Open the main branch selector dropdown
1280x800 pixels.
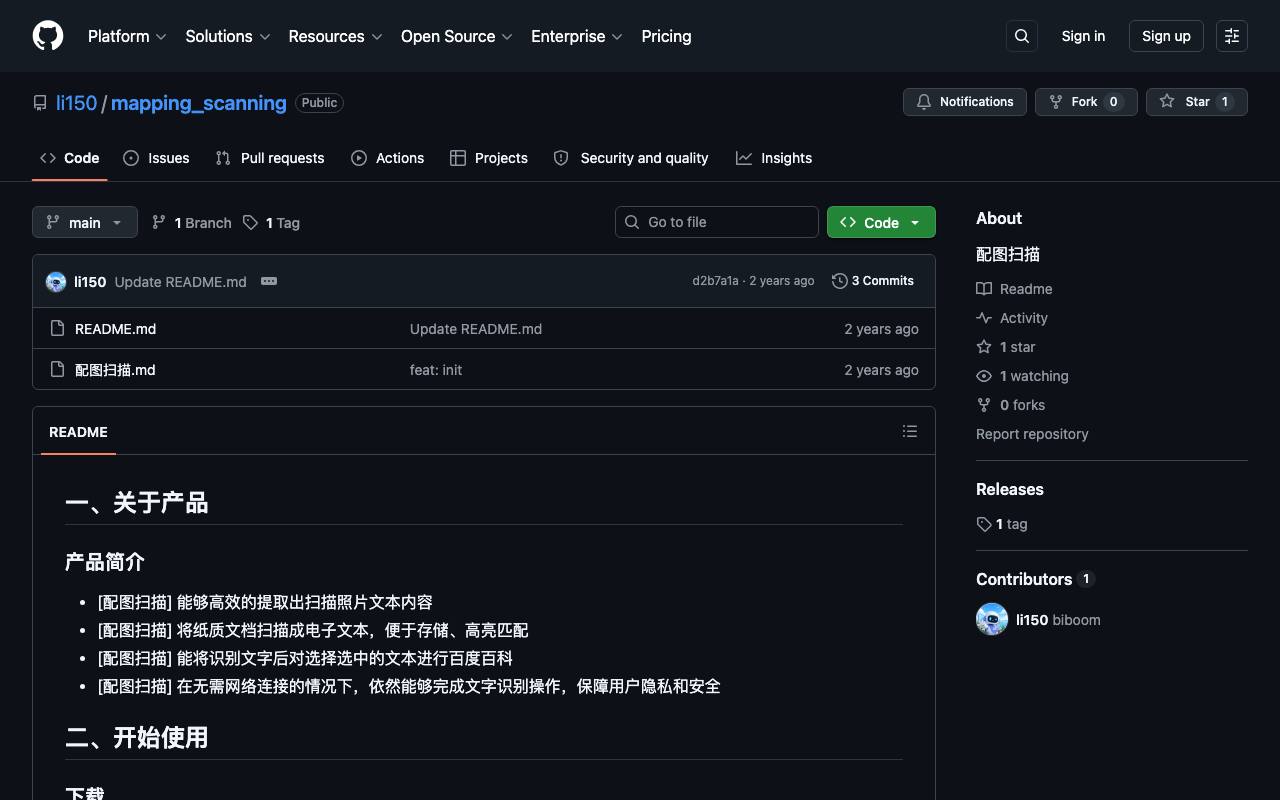coord(85,222)
